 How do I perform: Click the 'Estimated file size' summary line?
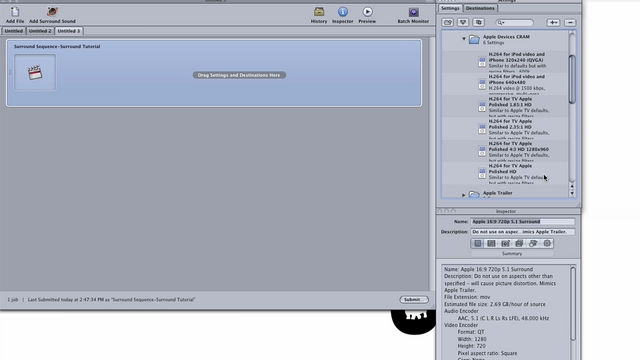495,304
